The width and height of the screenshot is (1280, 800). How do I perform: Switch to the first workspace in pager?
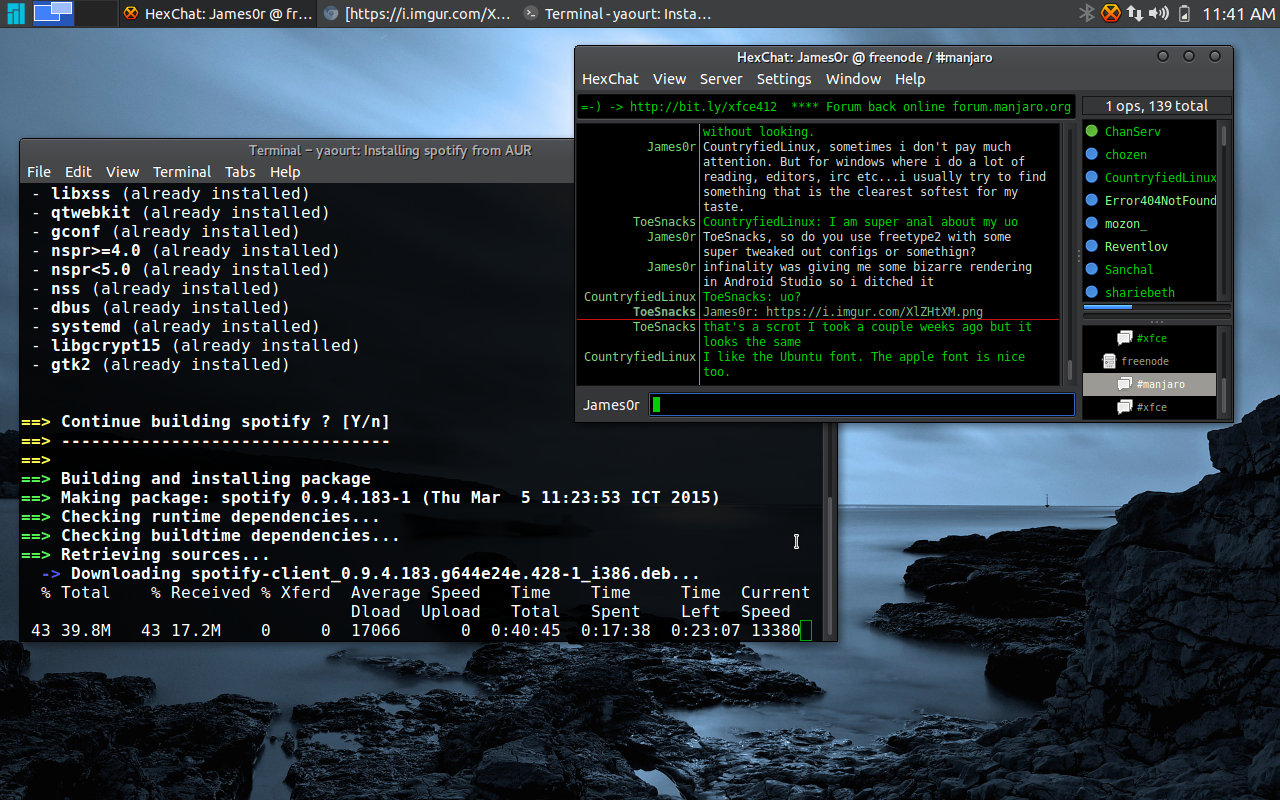(x=54, y=13)
